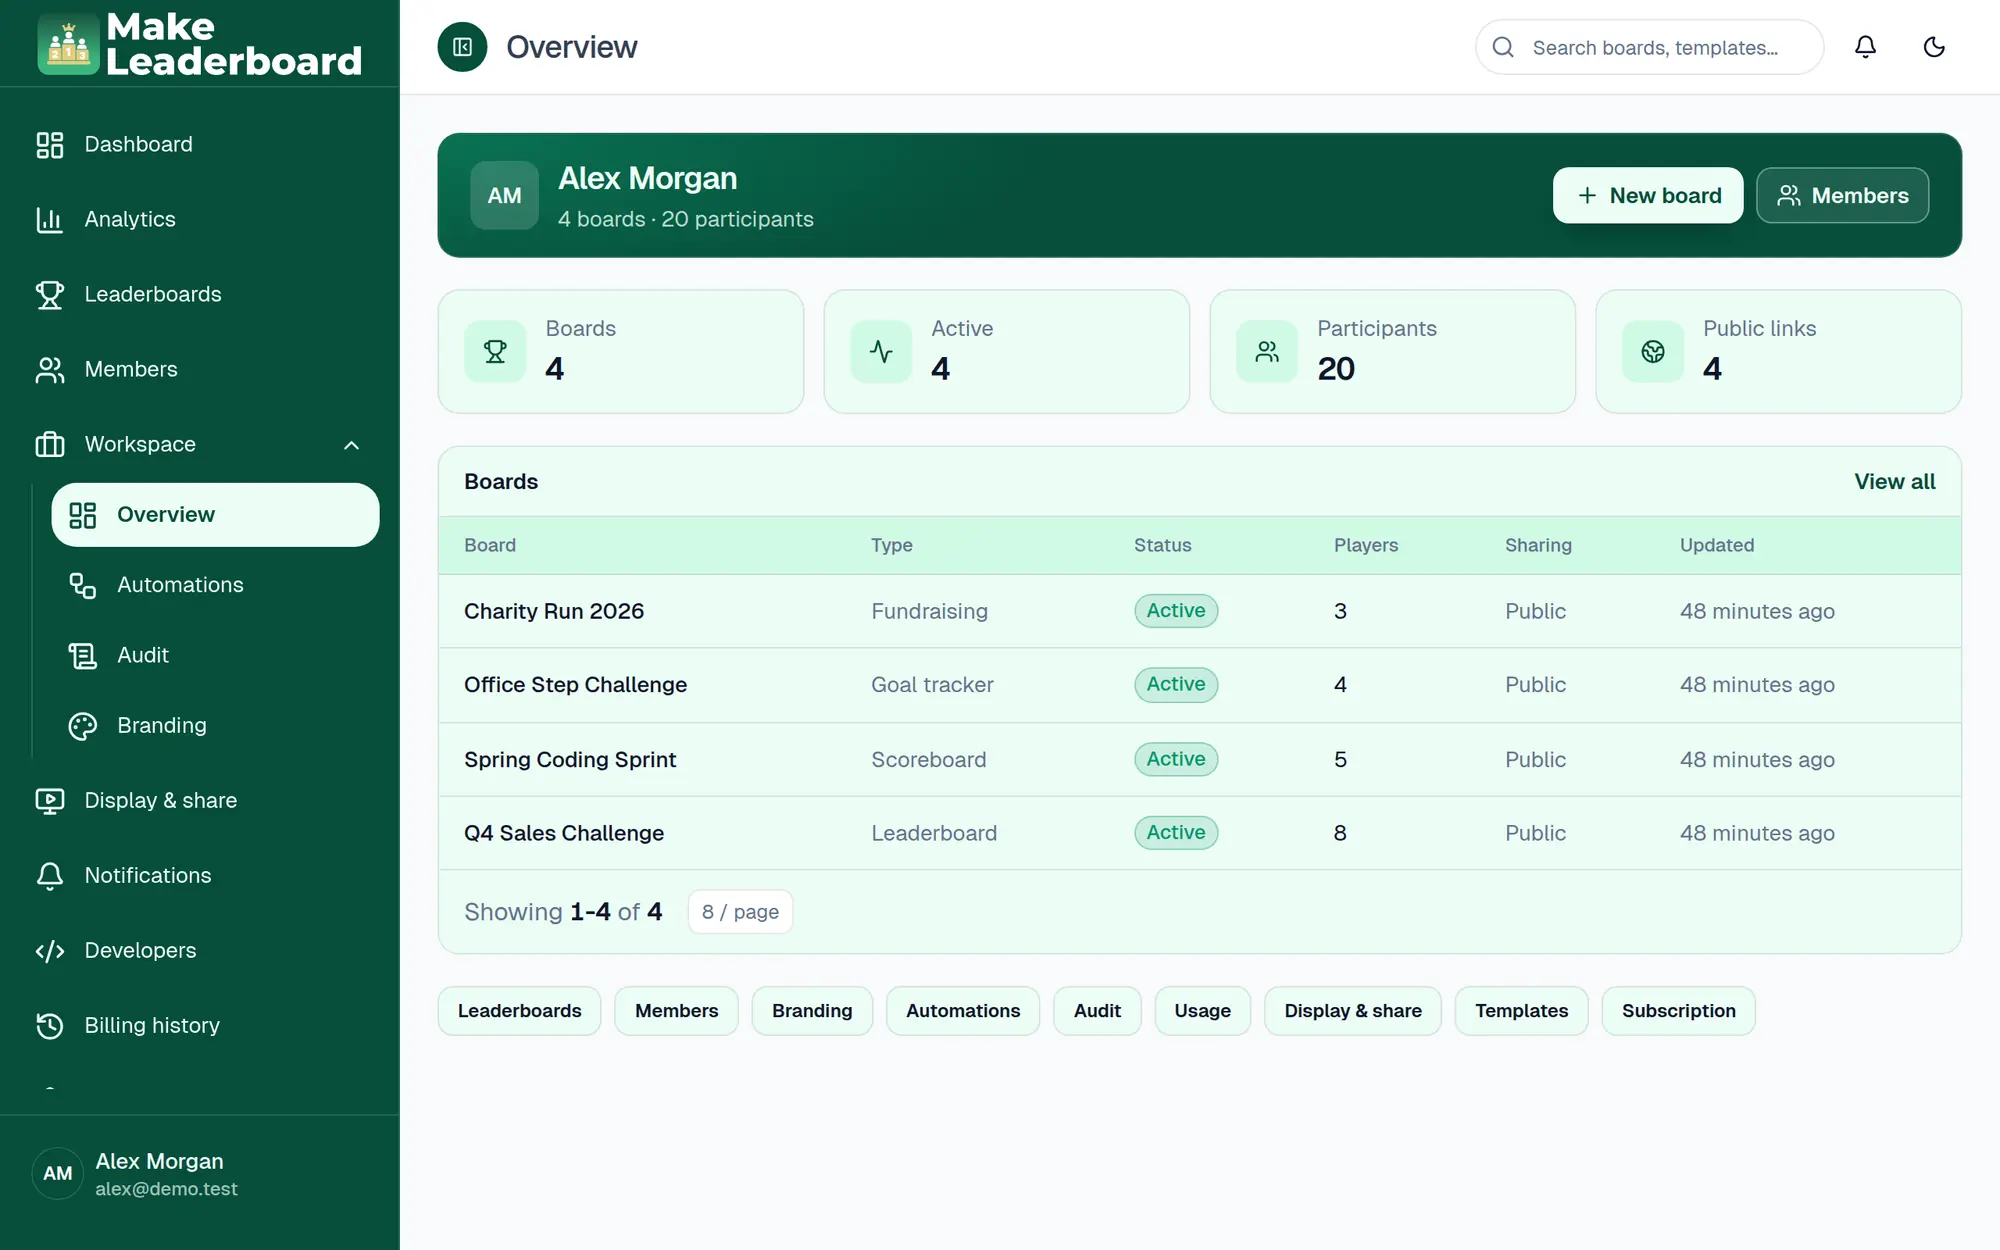Click the Templates shortcut chip
Image resolution: width=2000 pixels, height=1250 pixels.
(x=1521, y=1011)
